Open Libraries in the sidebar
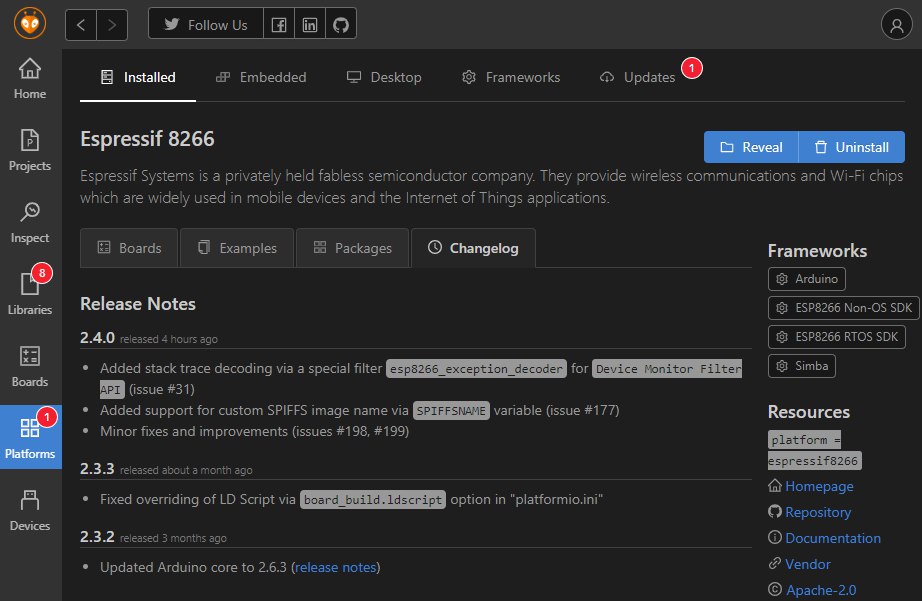 [30, 295]
